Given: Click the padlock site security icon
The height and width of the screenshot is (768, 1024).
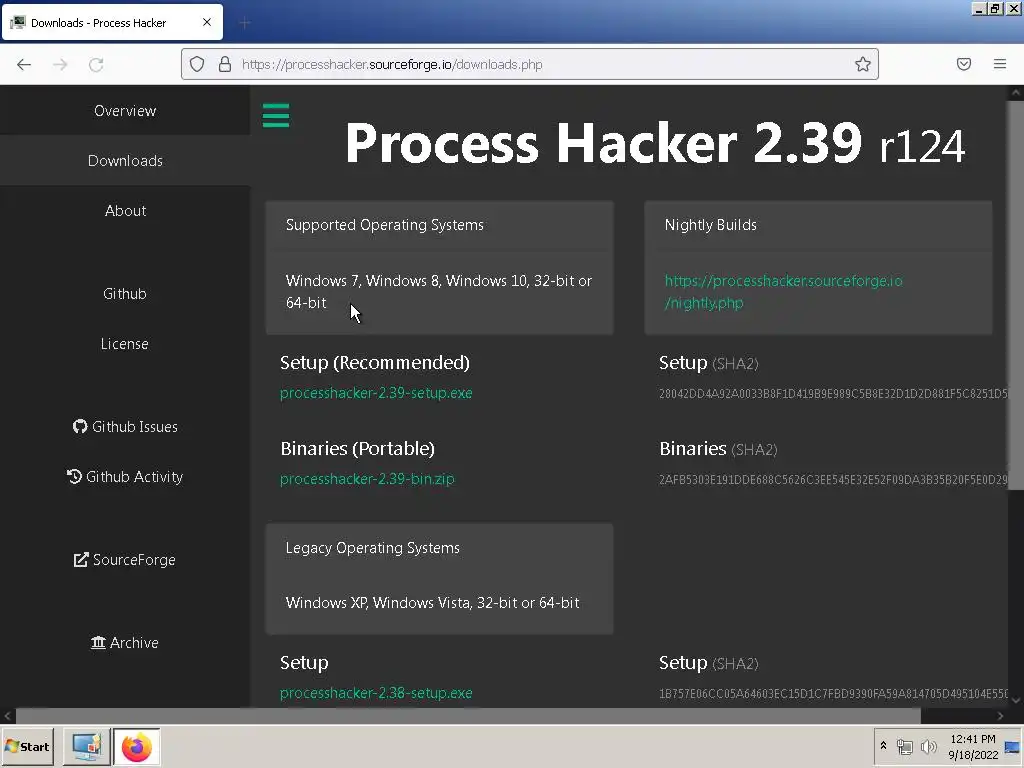Looking at the screenshot, I should point(225,64).
